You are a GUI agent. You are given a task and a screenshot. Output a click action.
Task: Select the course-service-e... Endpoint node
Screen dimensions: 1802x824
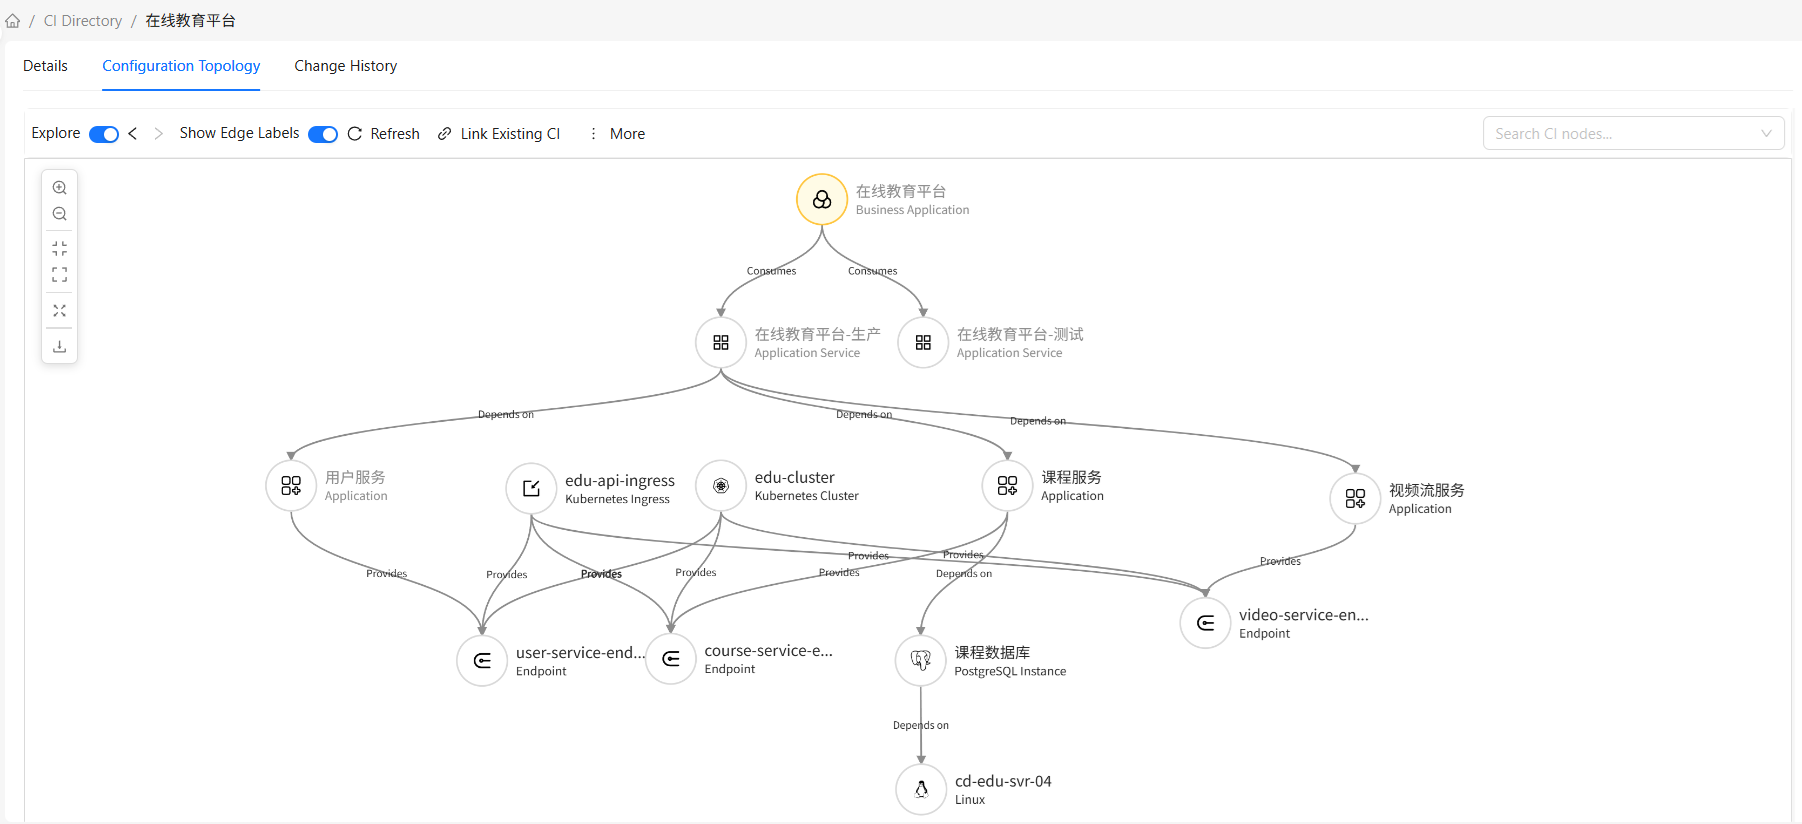tap(671, 659)
